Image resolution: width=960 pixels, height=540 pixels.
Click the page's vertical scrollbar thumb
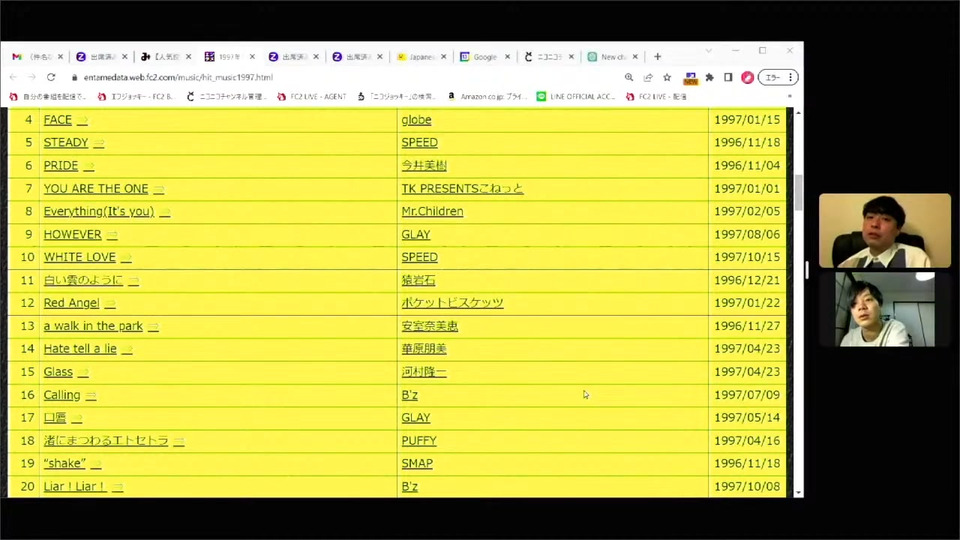click(x=798, y=192)
